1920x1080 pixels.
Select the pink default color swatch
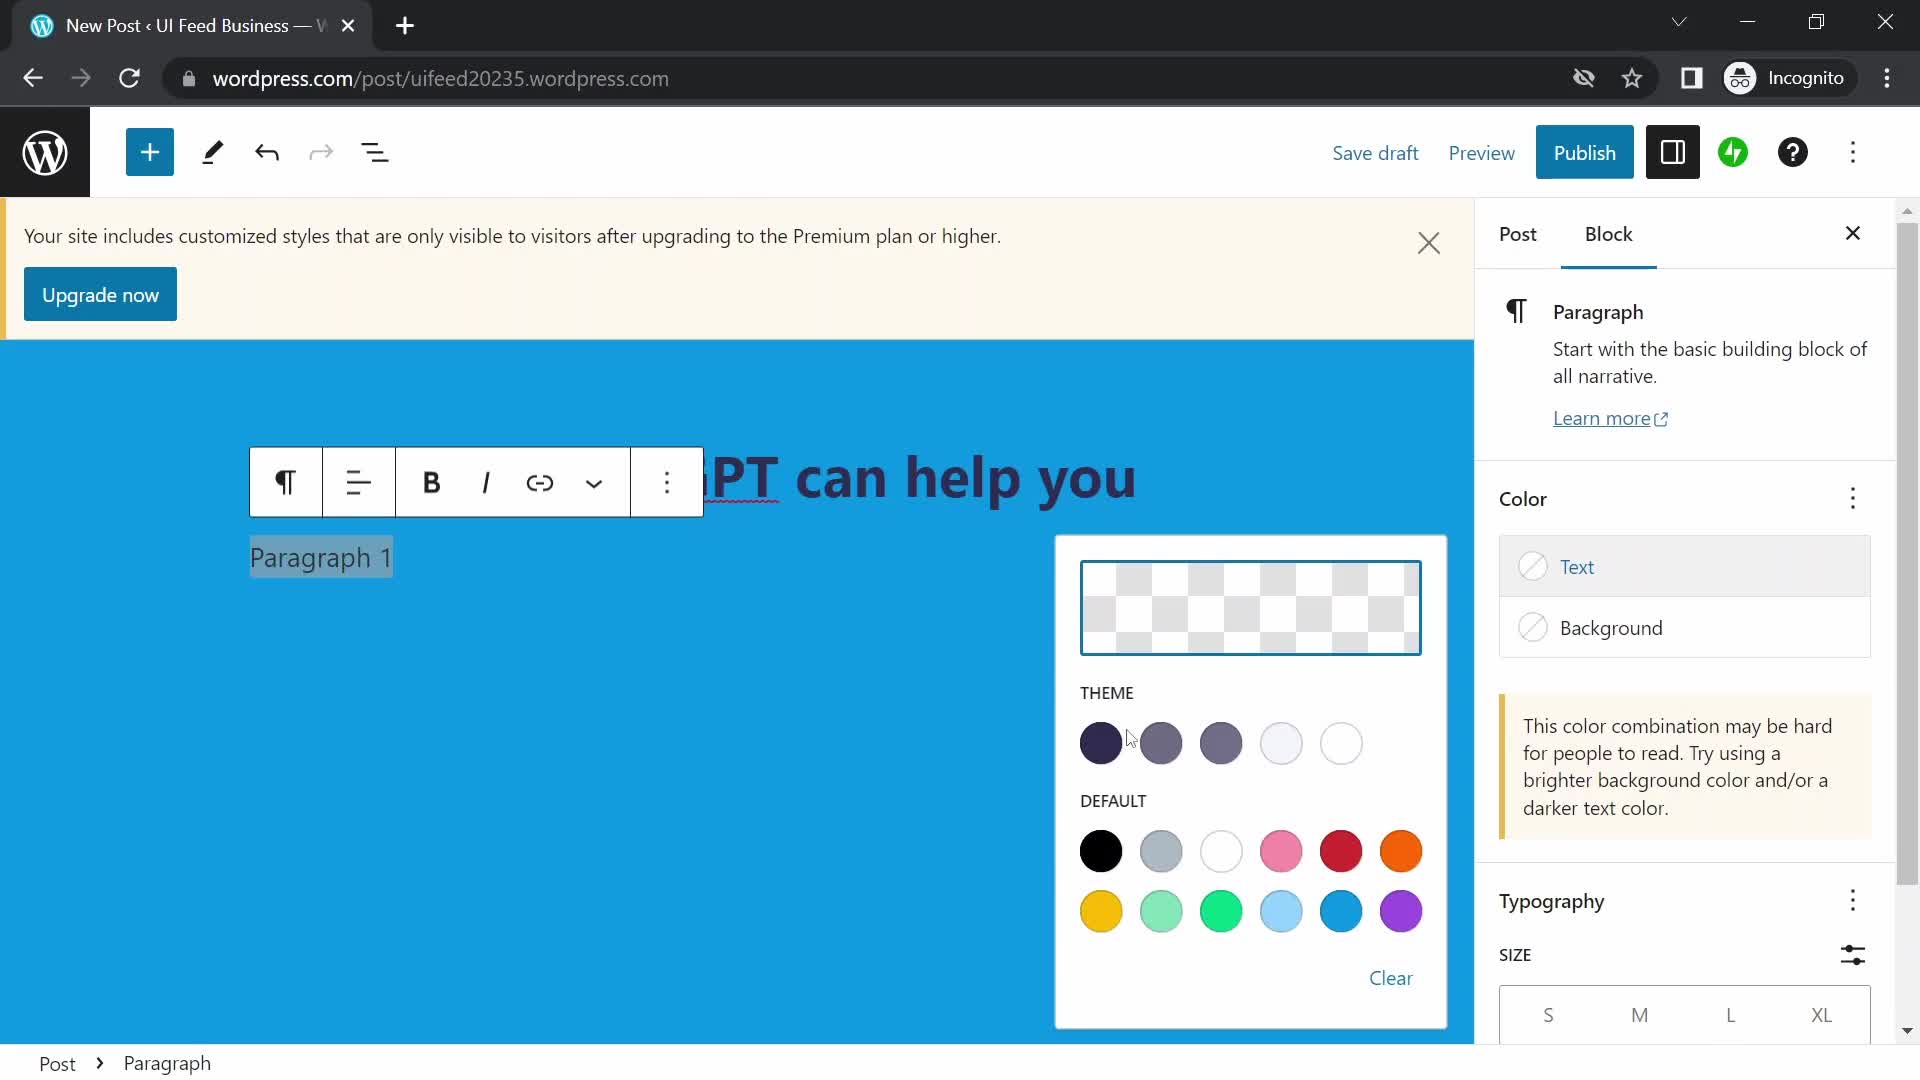tap(1281, 851)
